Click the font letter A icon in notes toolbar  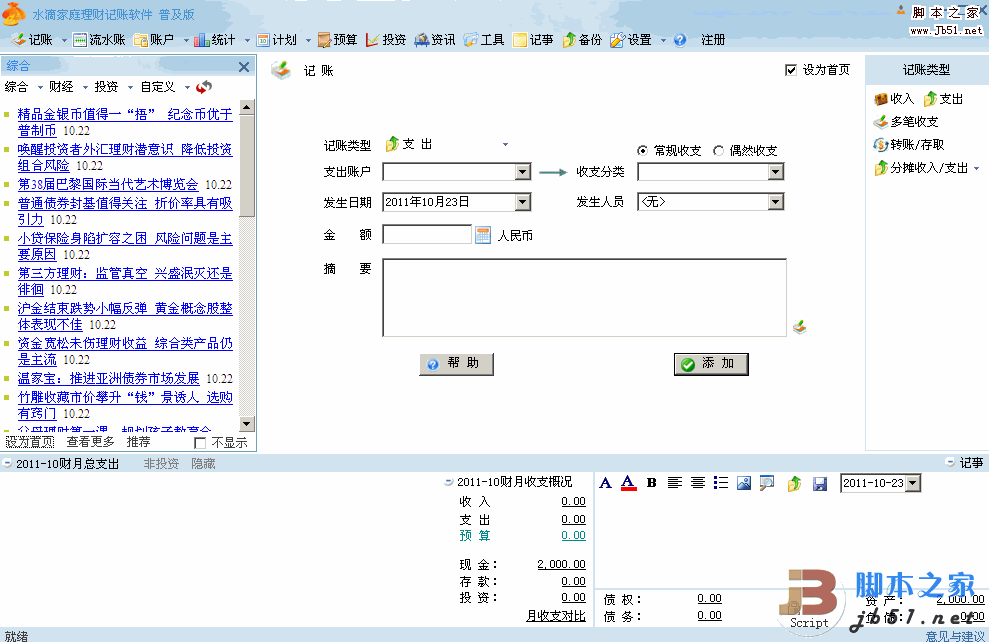click(x=606, y=483)
